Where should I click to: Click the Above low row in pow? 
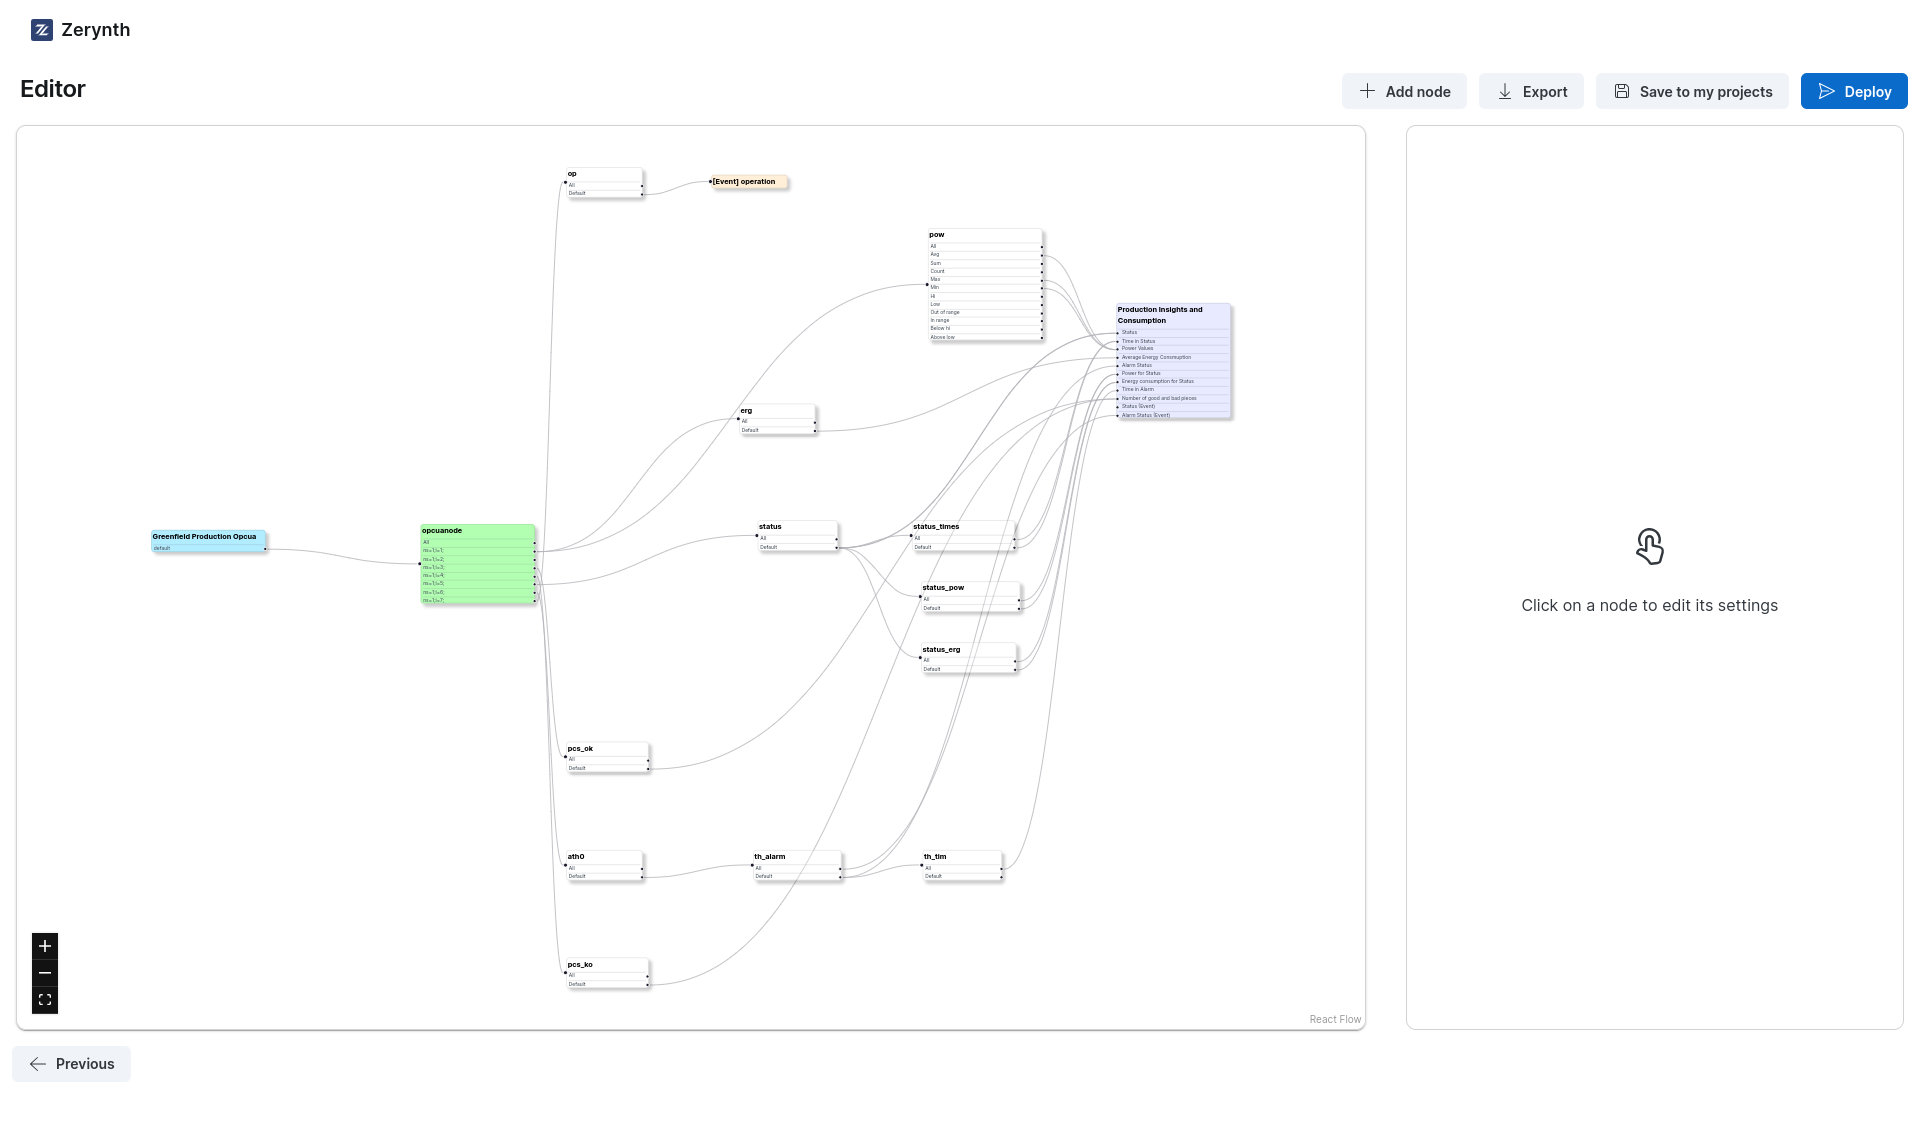click(x=985, y=337)
